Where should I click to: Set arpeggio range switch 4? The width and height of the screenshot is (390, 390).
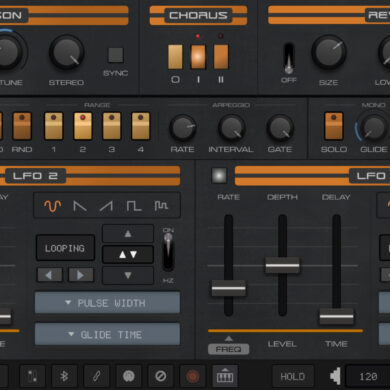(141, 126)
